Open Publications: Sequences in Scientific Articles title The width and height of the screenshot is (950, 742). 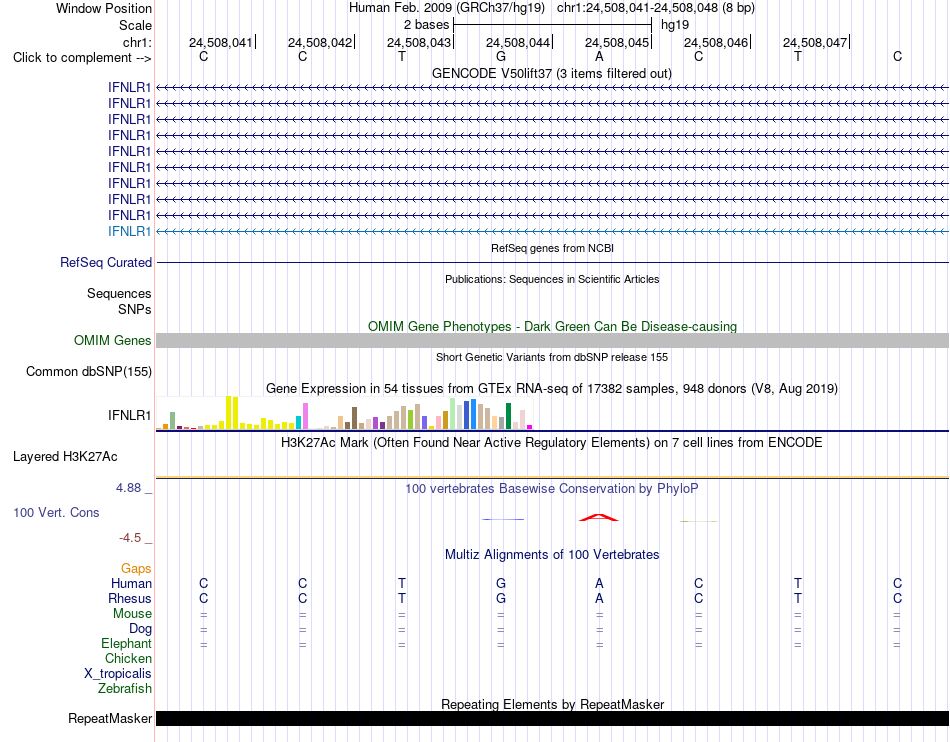(552, 279)
